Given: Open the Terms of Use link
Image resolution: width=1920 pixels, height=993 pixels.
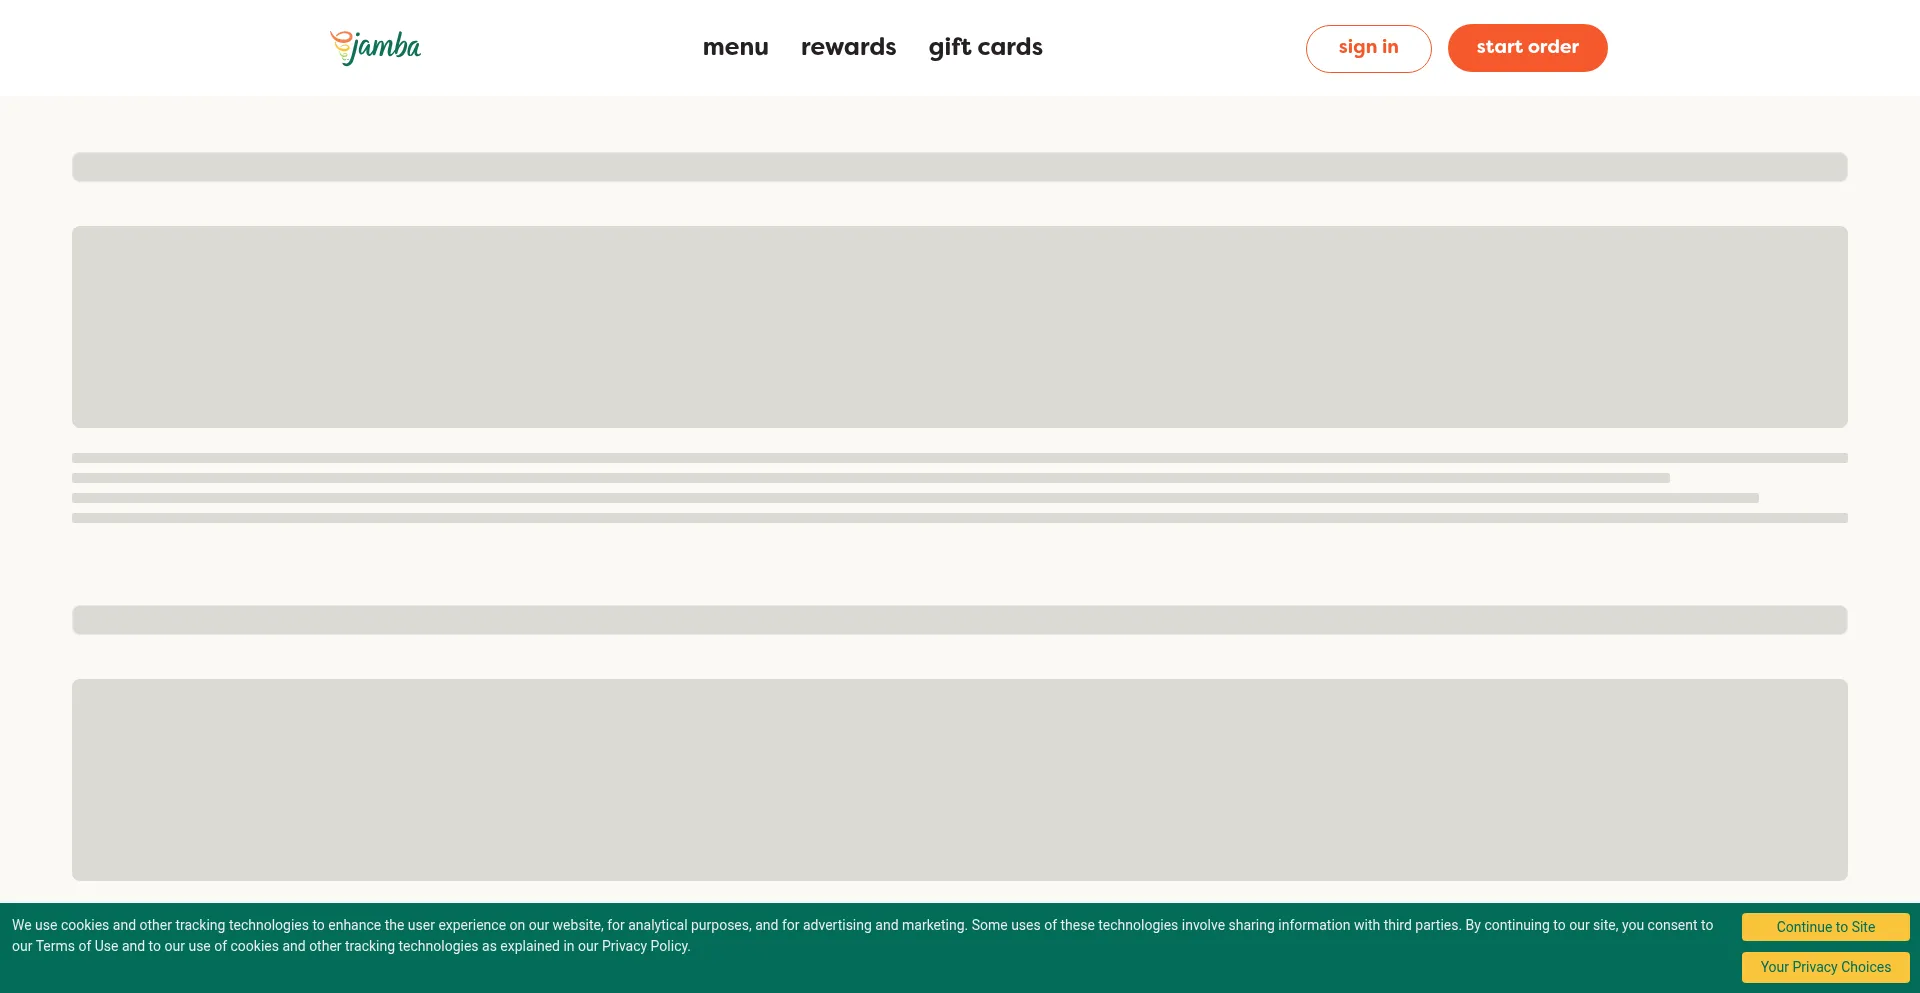Looking at the screenshot, I should (78, 946).
